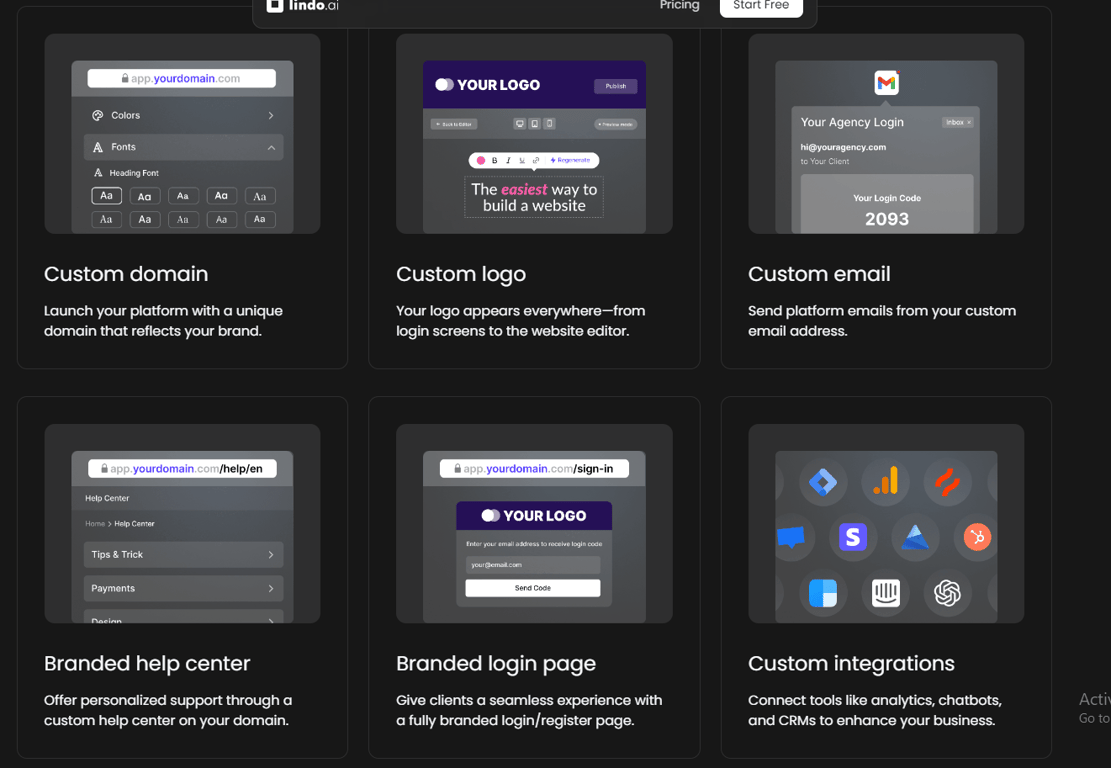
Task: Click the app.yourdomain.com address bar
Action: pos(181,79)
